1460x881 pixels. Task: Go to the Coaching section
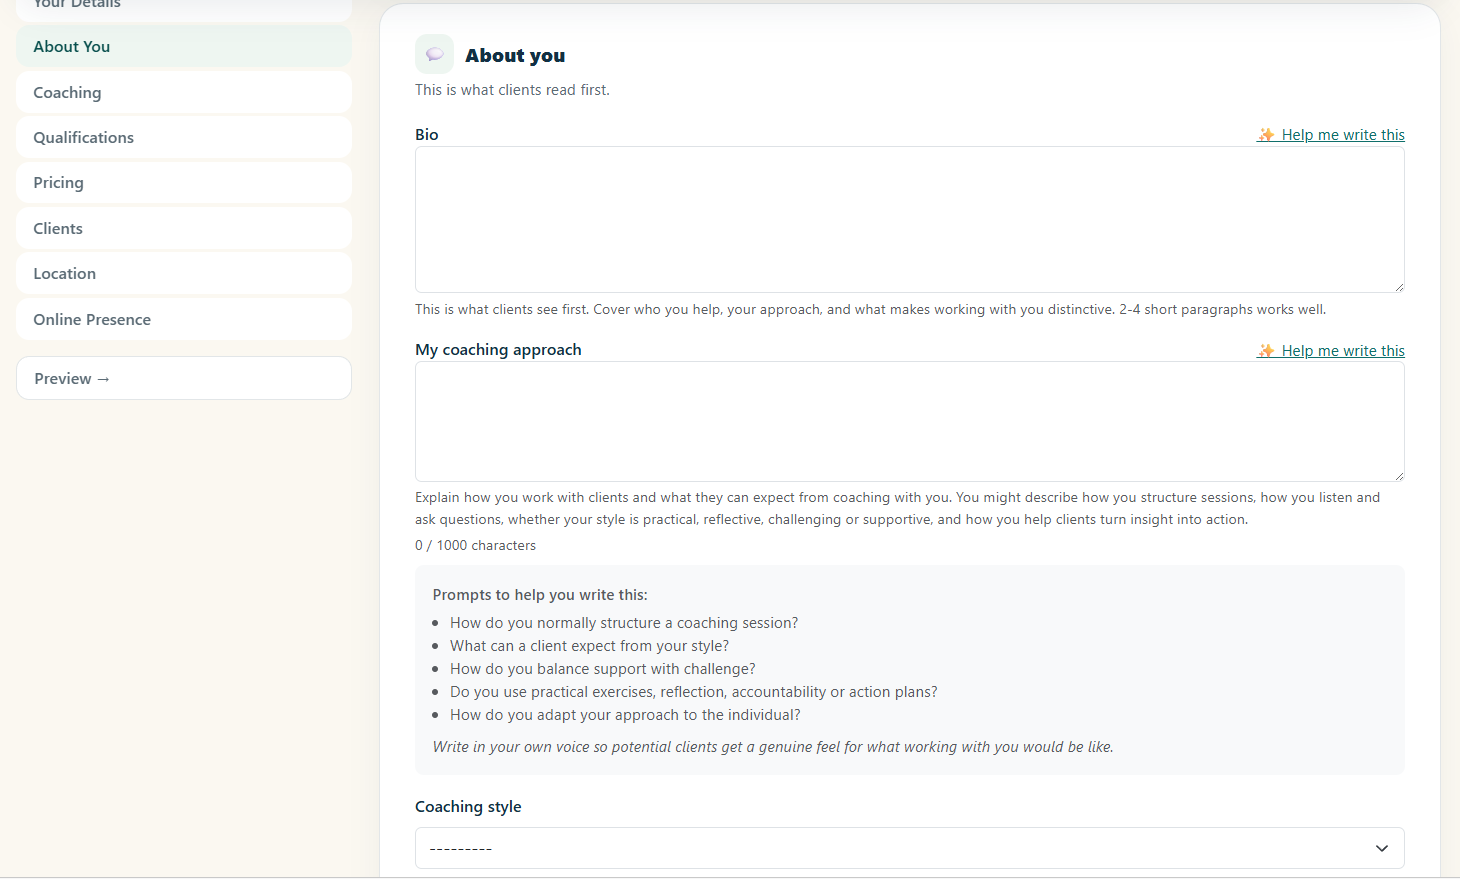point(184,93)
